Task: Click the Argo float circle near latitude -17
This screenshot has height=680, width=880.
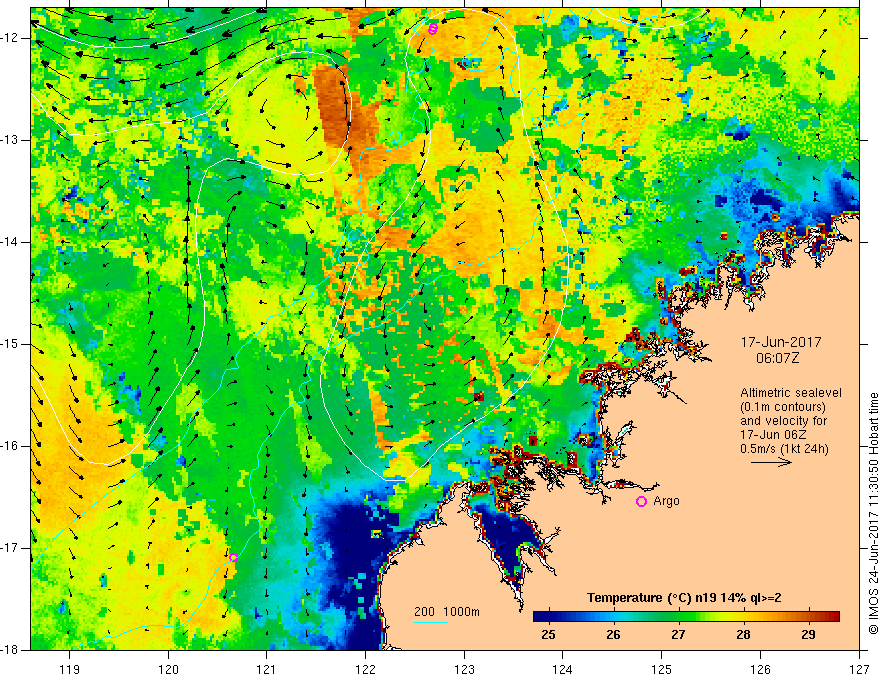Action: (x=233, y=557)
